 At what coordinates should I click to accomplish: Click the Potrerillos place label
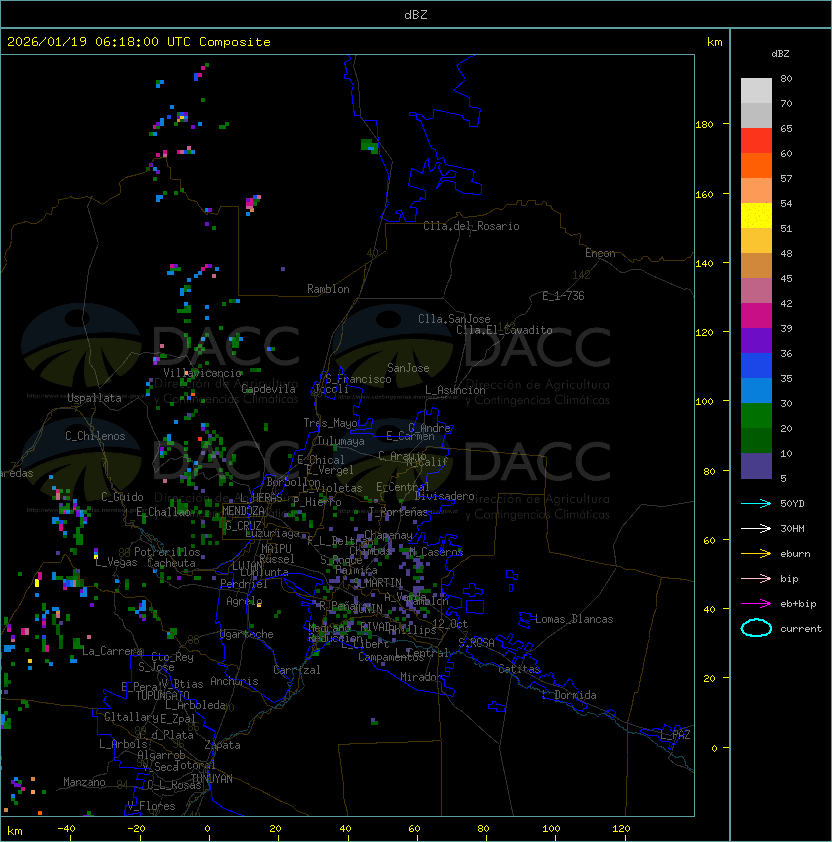tap(167, 552)
